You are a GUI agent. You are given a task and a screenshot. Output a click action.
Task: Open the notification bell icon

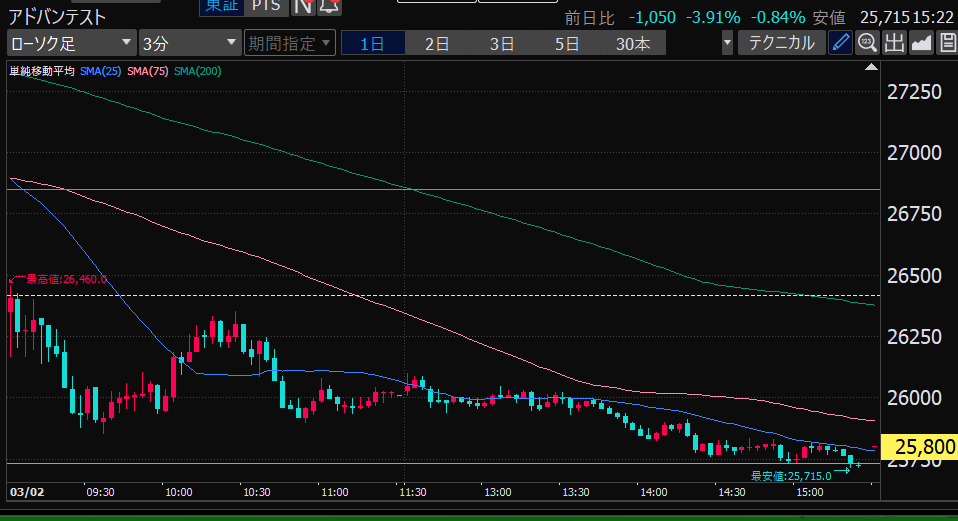click(330, 6)
